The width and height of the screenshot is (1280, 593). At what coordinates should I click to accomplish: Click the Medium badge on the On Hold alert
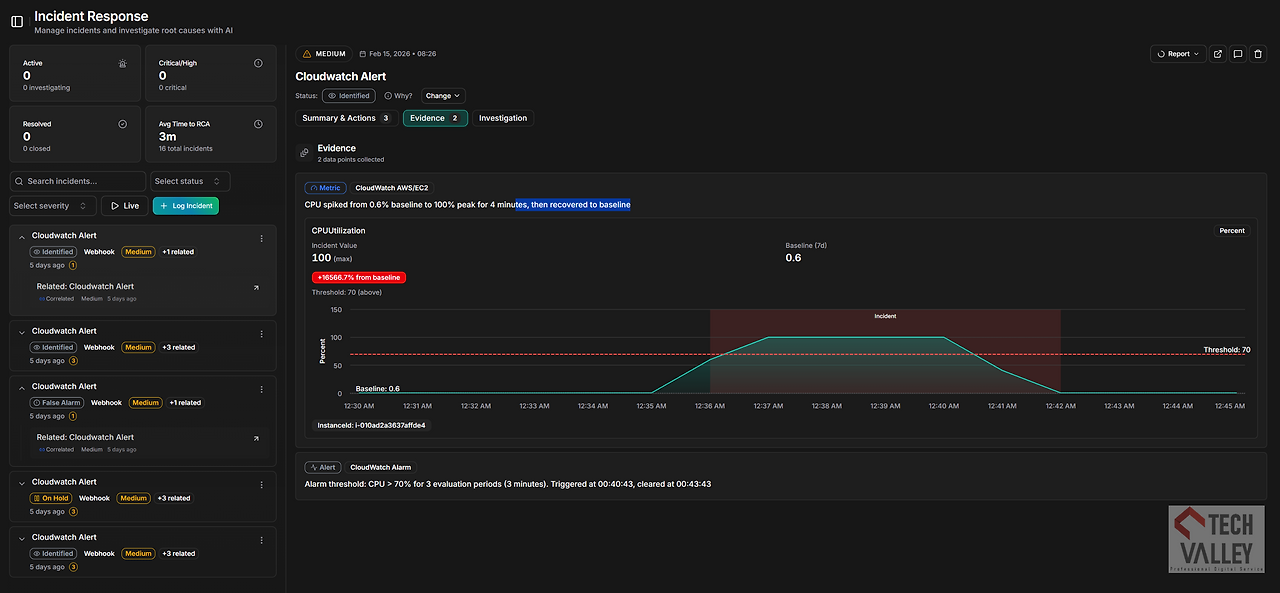[133, 498]
